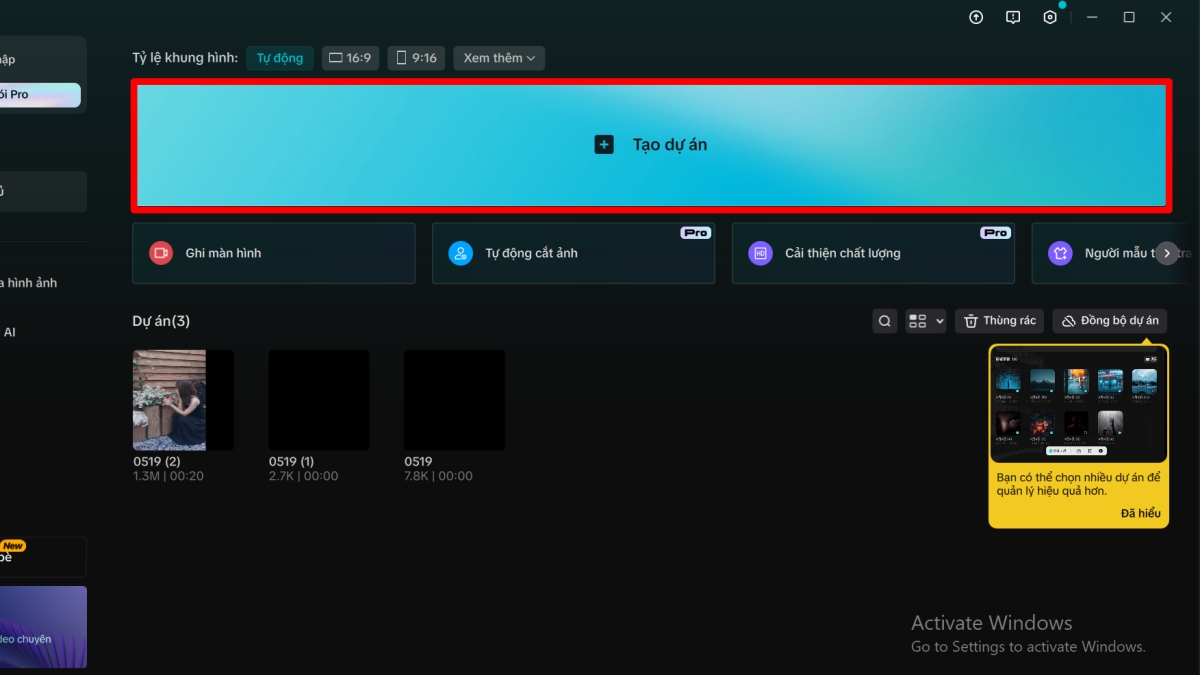The image size is (1200, 675).
Task: Open the project view layout dropdown
Action: point(925,320)
